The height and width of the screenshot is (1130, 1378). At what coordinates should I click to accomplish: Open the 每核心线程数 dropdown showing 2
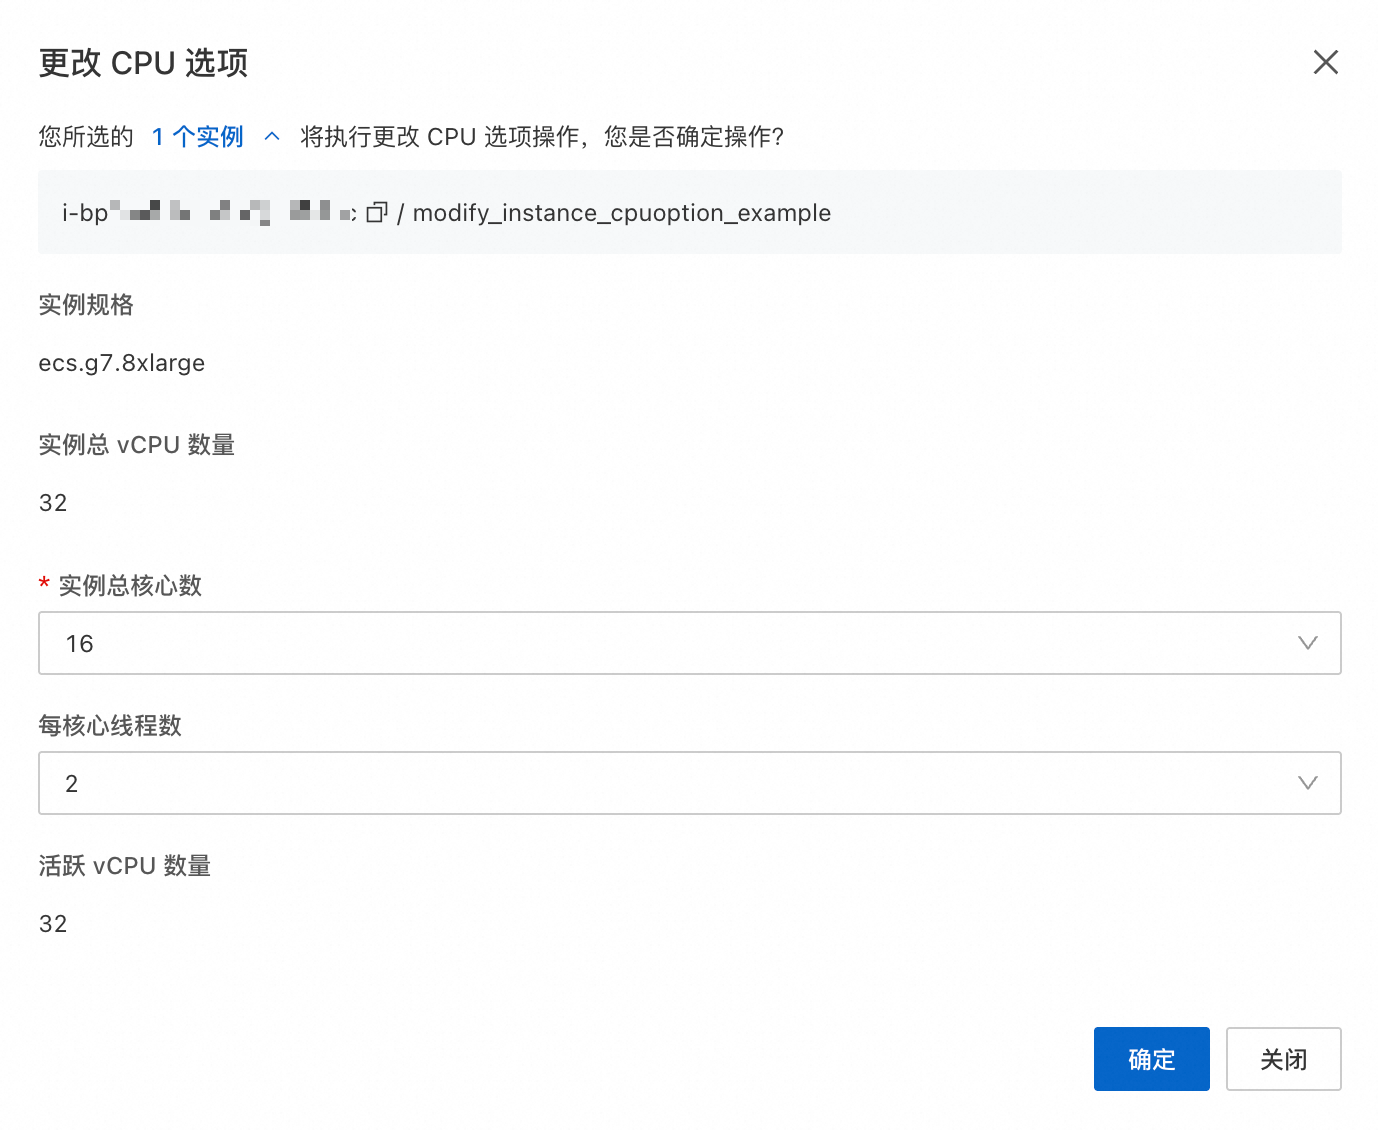click(690, 783)
